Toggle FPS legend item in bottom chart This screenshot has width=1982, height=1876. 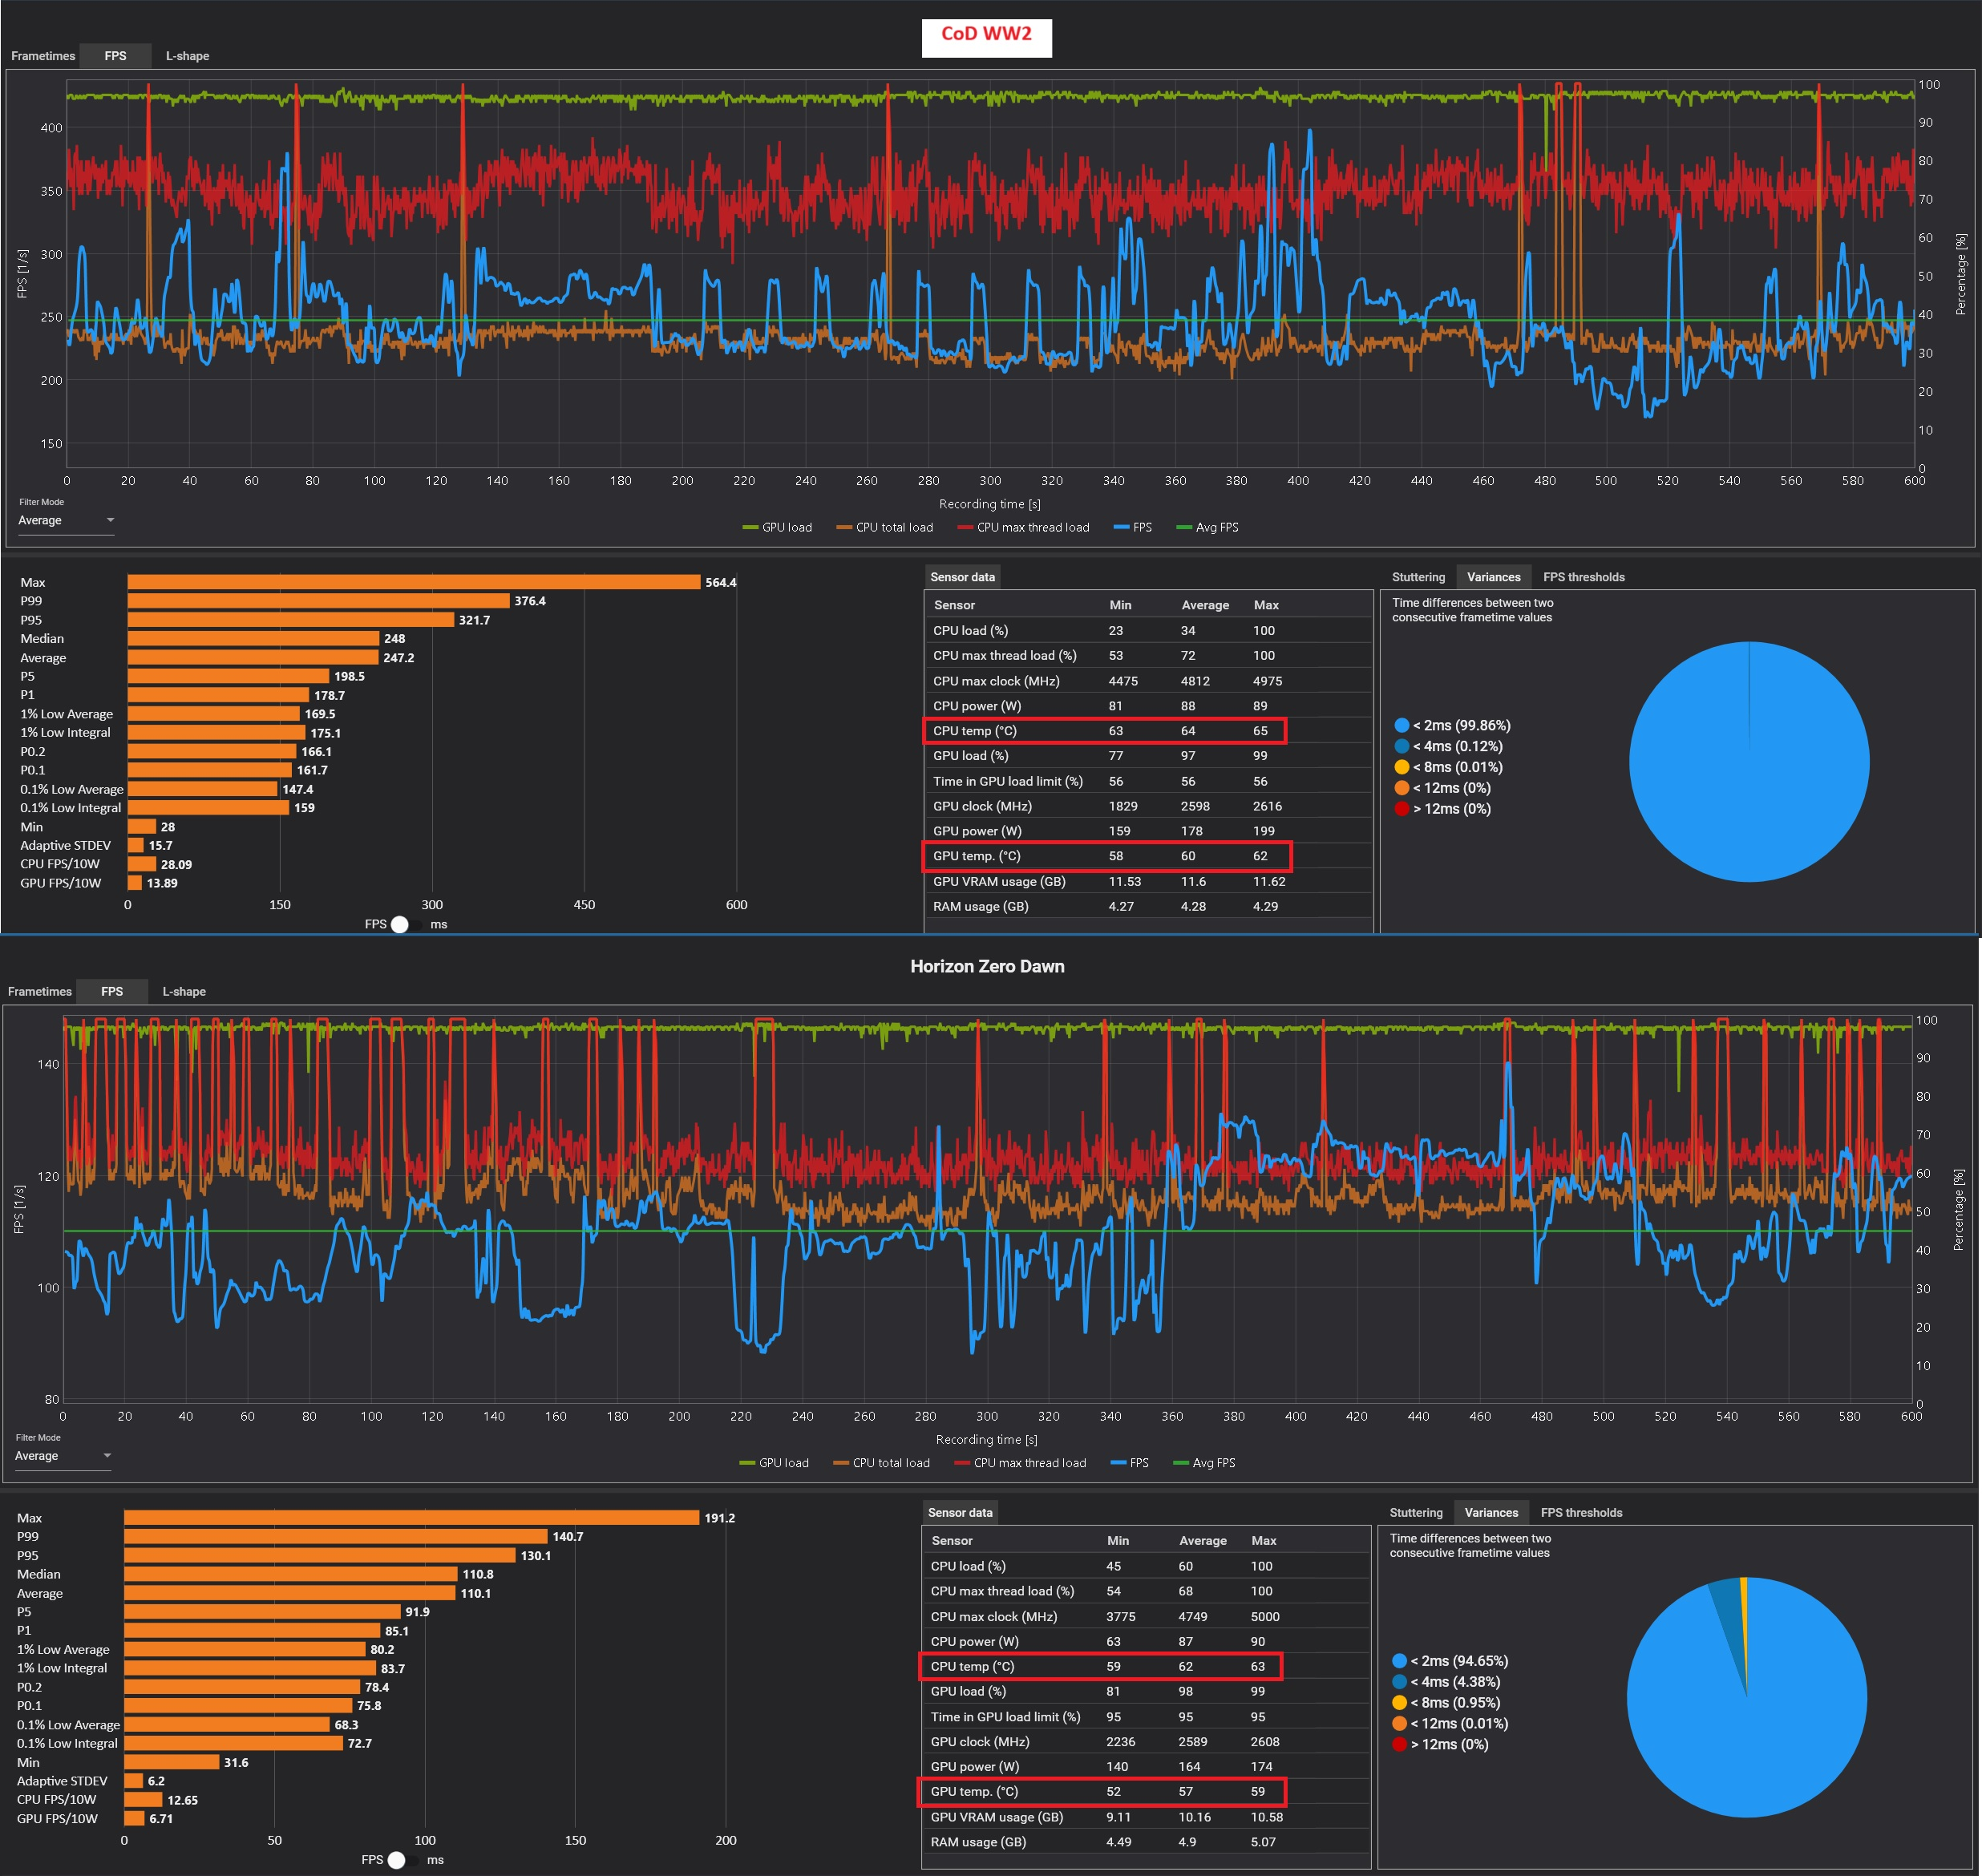click(x=1130, y=1462)
